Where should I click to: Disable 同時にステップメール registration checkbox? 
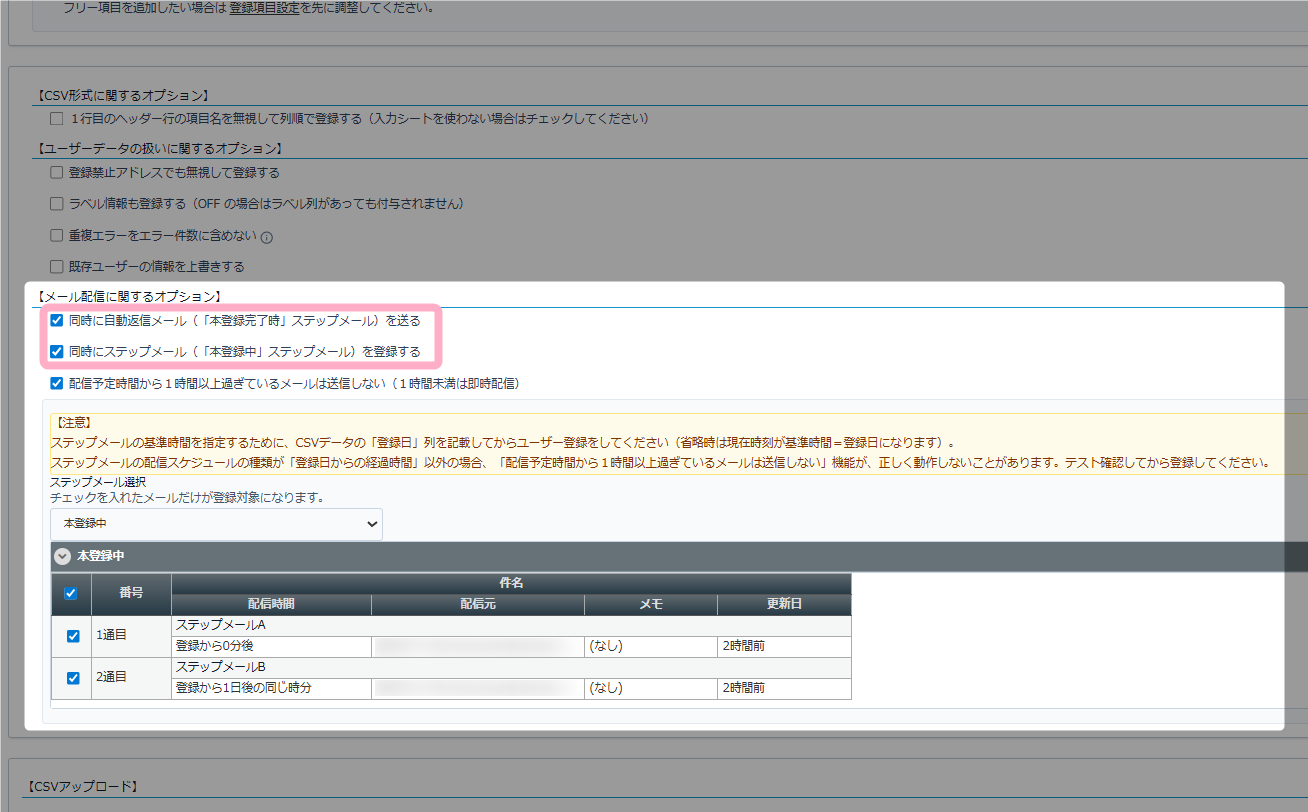[x=57, y=352]
